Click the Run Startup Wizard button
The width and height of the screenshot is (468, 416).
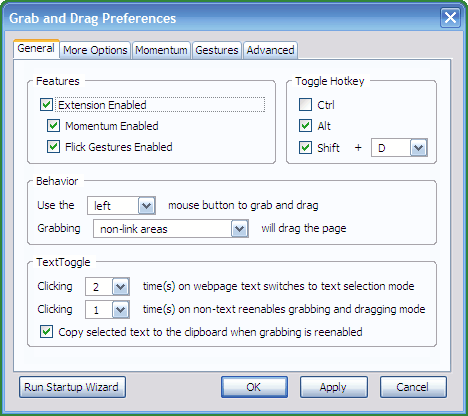[72, 387]
